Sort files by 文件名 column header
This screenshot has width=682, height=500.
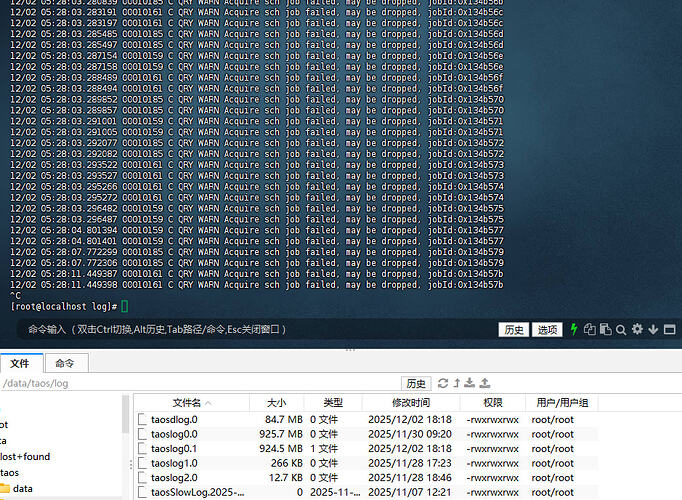(x=187, y=402)
